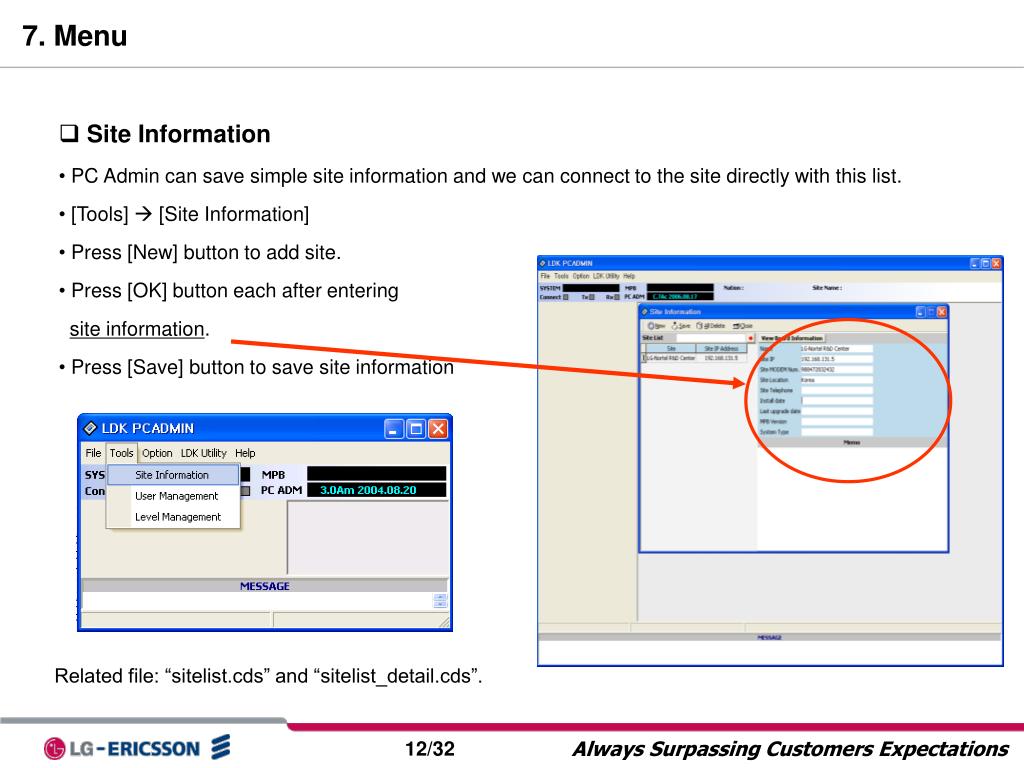Click the message box scroll-up arrow
The height and width of the screenshot is (768, 1024).
(x=440, y=597)
